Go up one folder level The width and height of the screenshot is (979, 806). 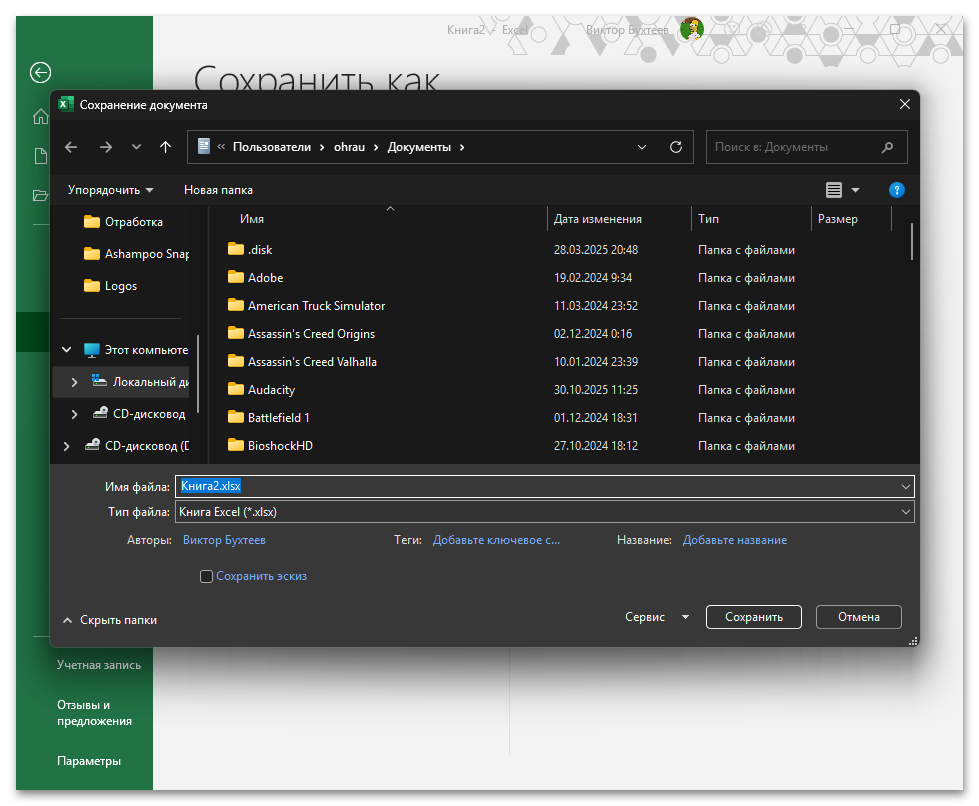tap(165, 146)
